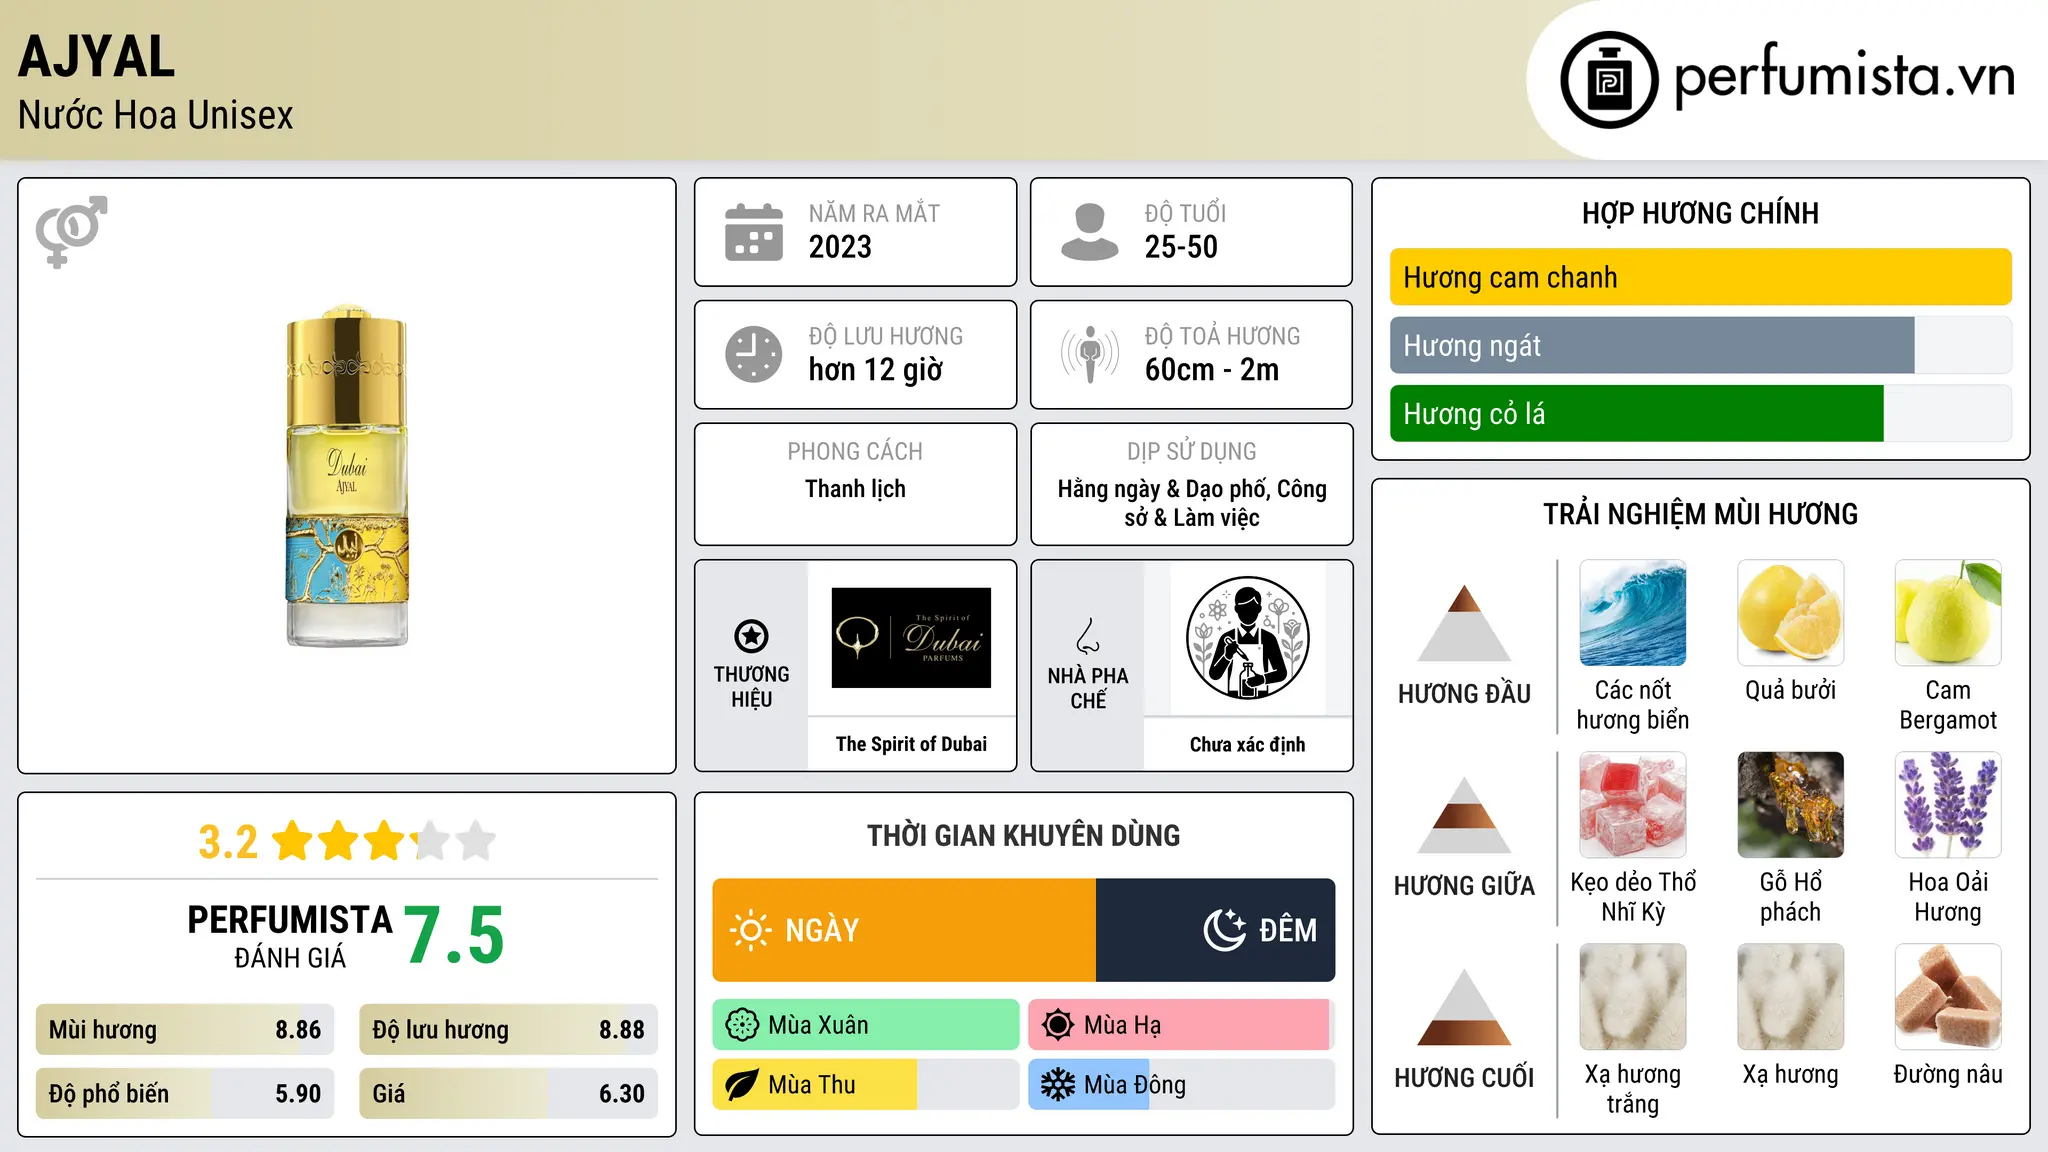Click the pyramid icon above Hương đầu
Screen dimensions: 2048x1152
tap(1464, 623)
